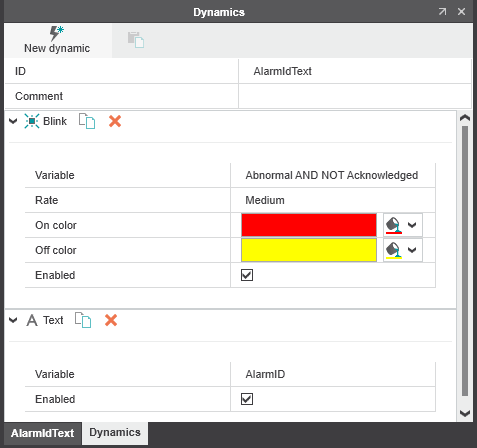Copy the Text dynamic
Screen dimensions: 477x448
pos(83,320)
